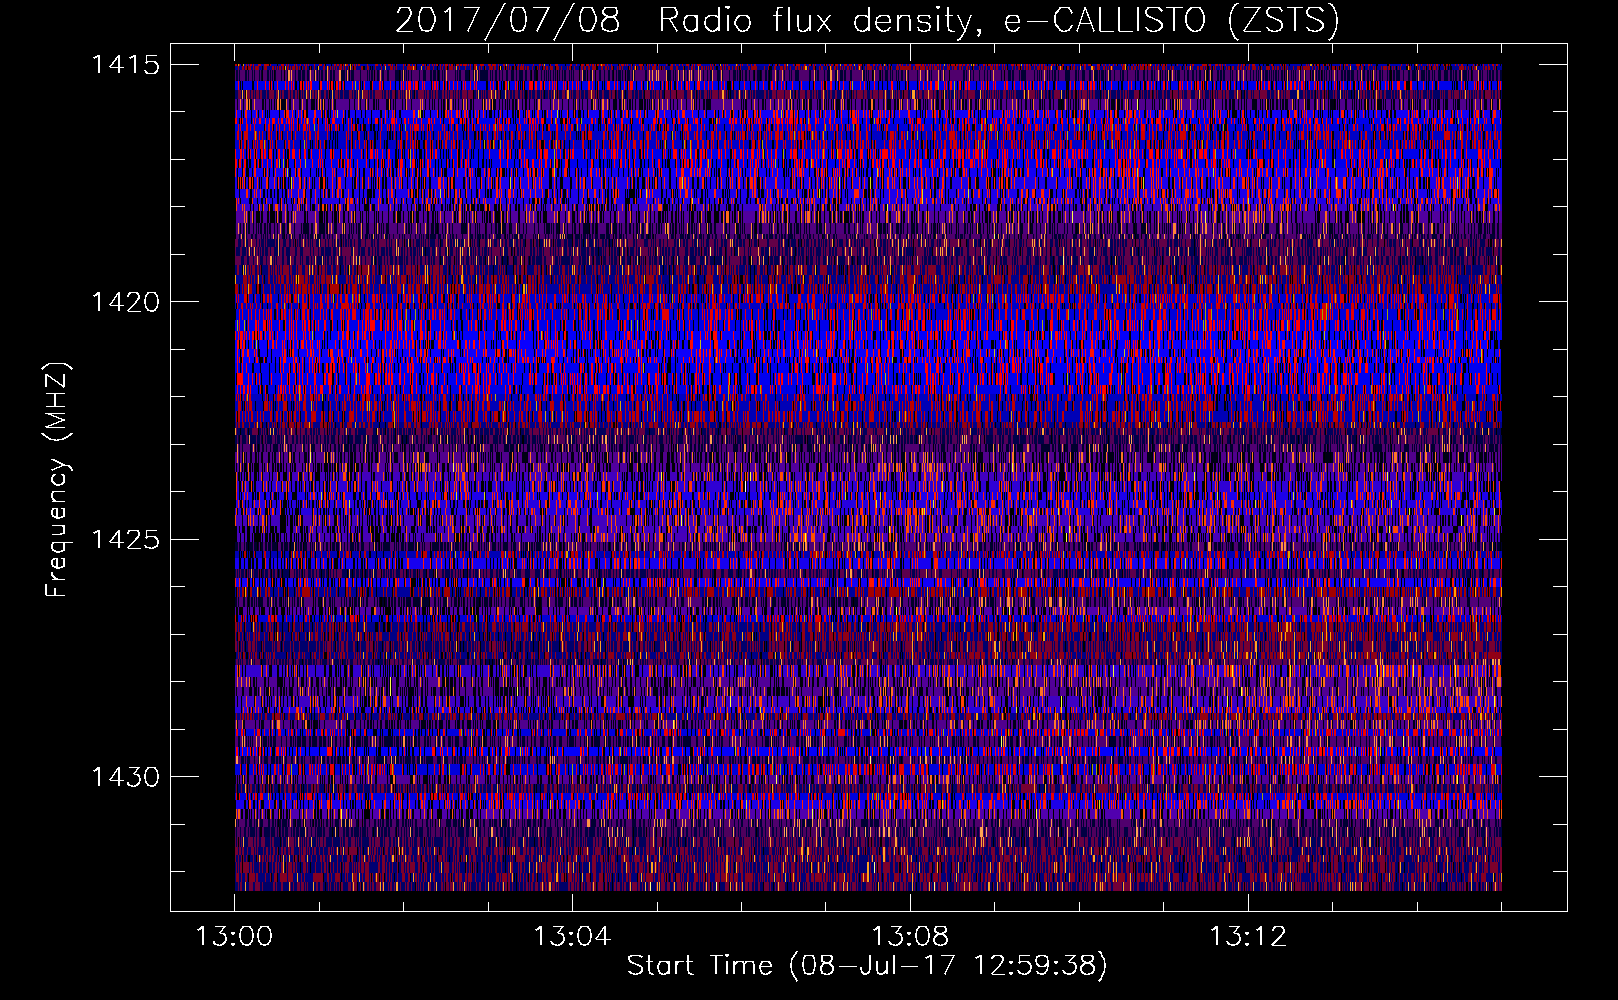Click the '13:04' time axis label

(572, 937)
